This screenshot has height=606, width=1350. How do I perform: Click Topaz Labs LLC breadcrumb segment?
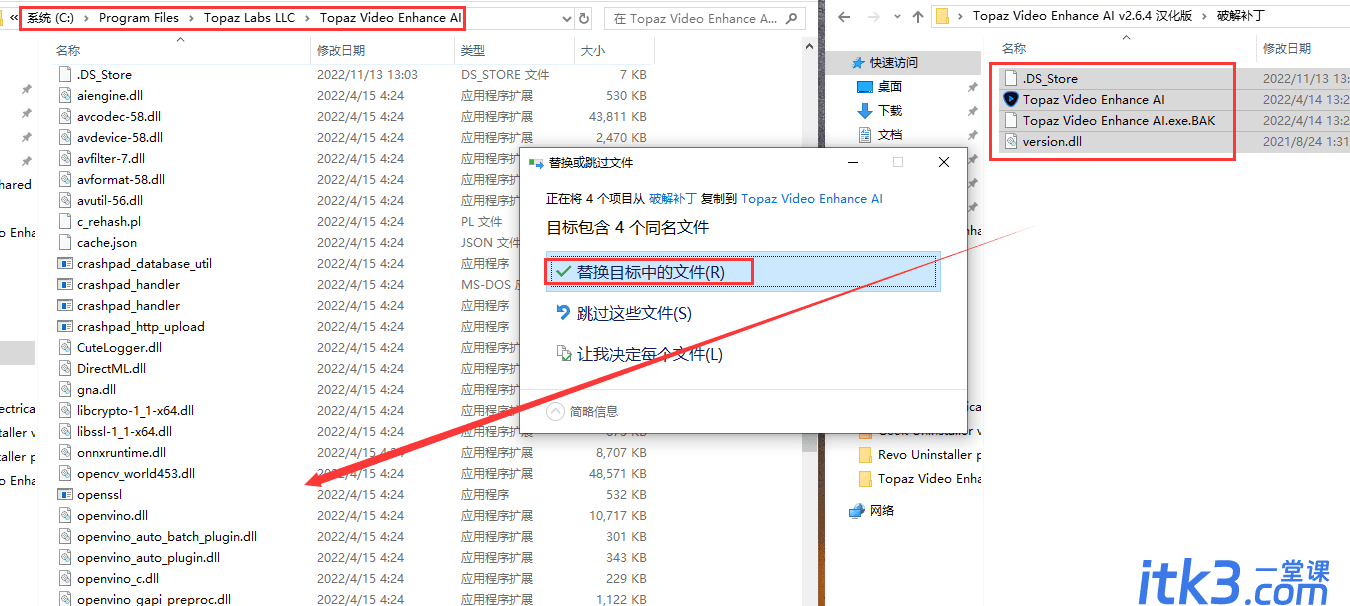pos(248,17)
